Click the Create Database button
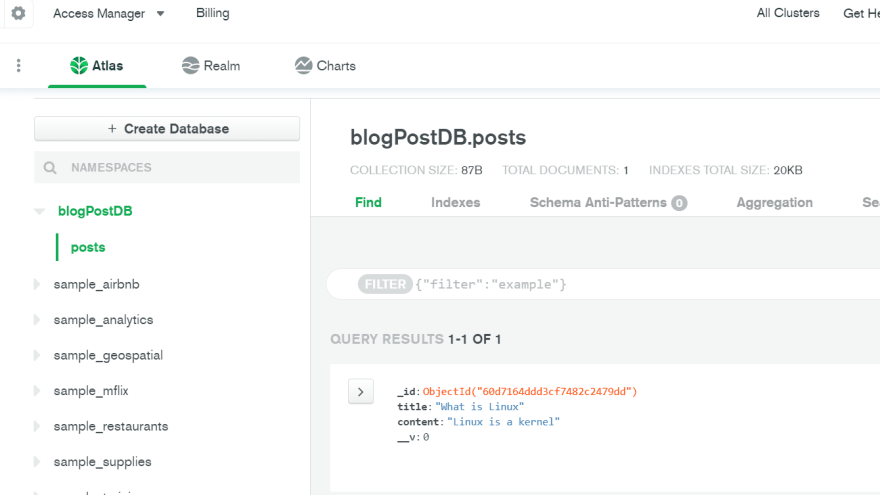This screenshot has height=495, width=880. [167, 129]
